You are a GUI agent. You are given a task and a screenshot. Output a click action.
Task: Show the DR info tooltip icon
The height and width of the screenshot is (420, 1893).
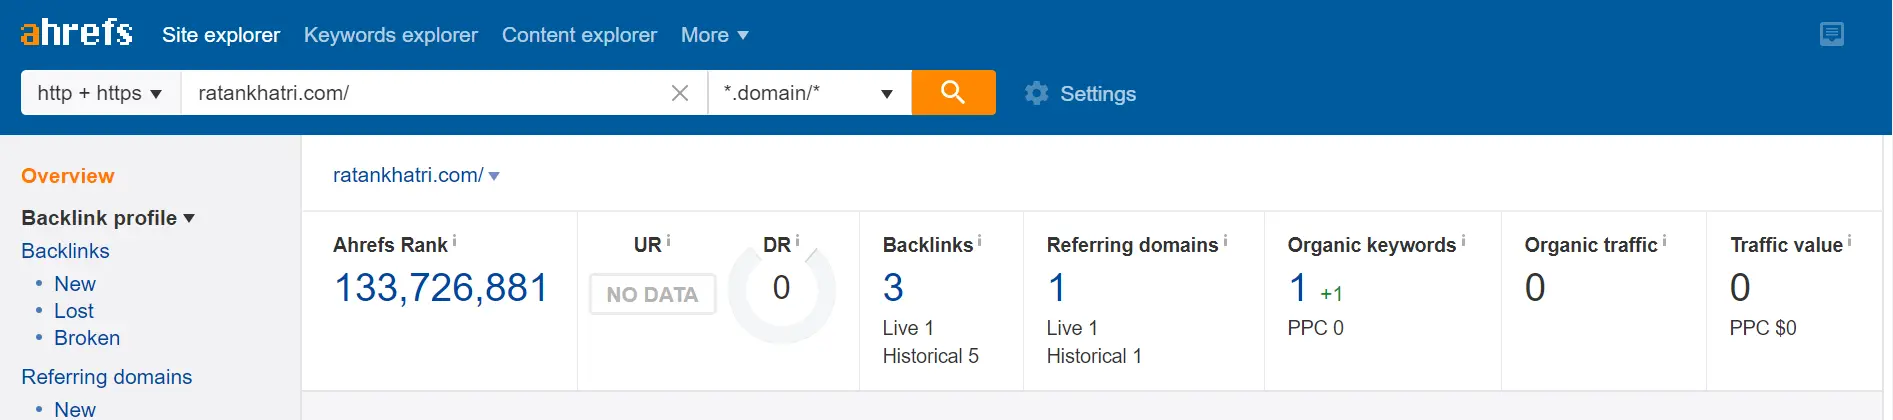797,241
